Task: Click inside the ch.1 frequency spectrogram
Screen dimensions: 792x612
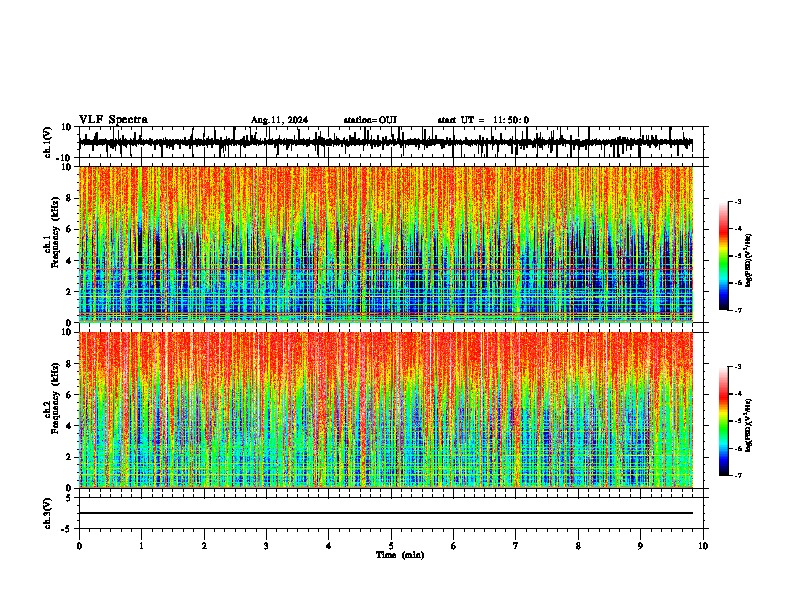Action: [386, 244]
